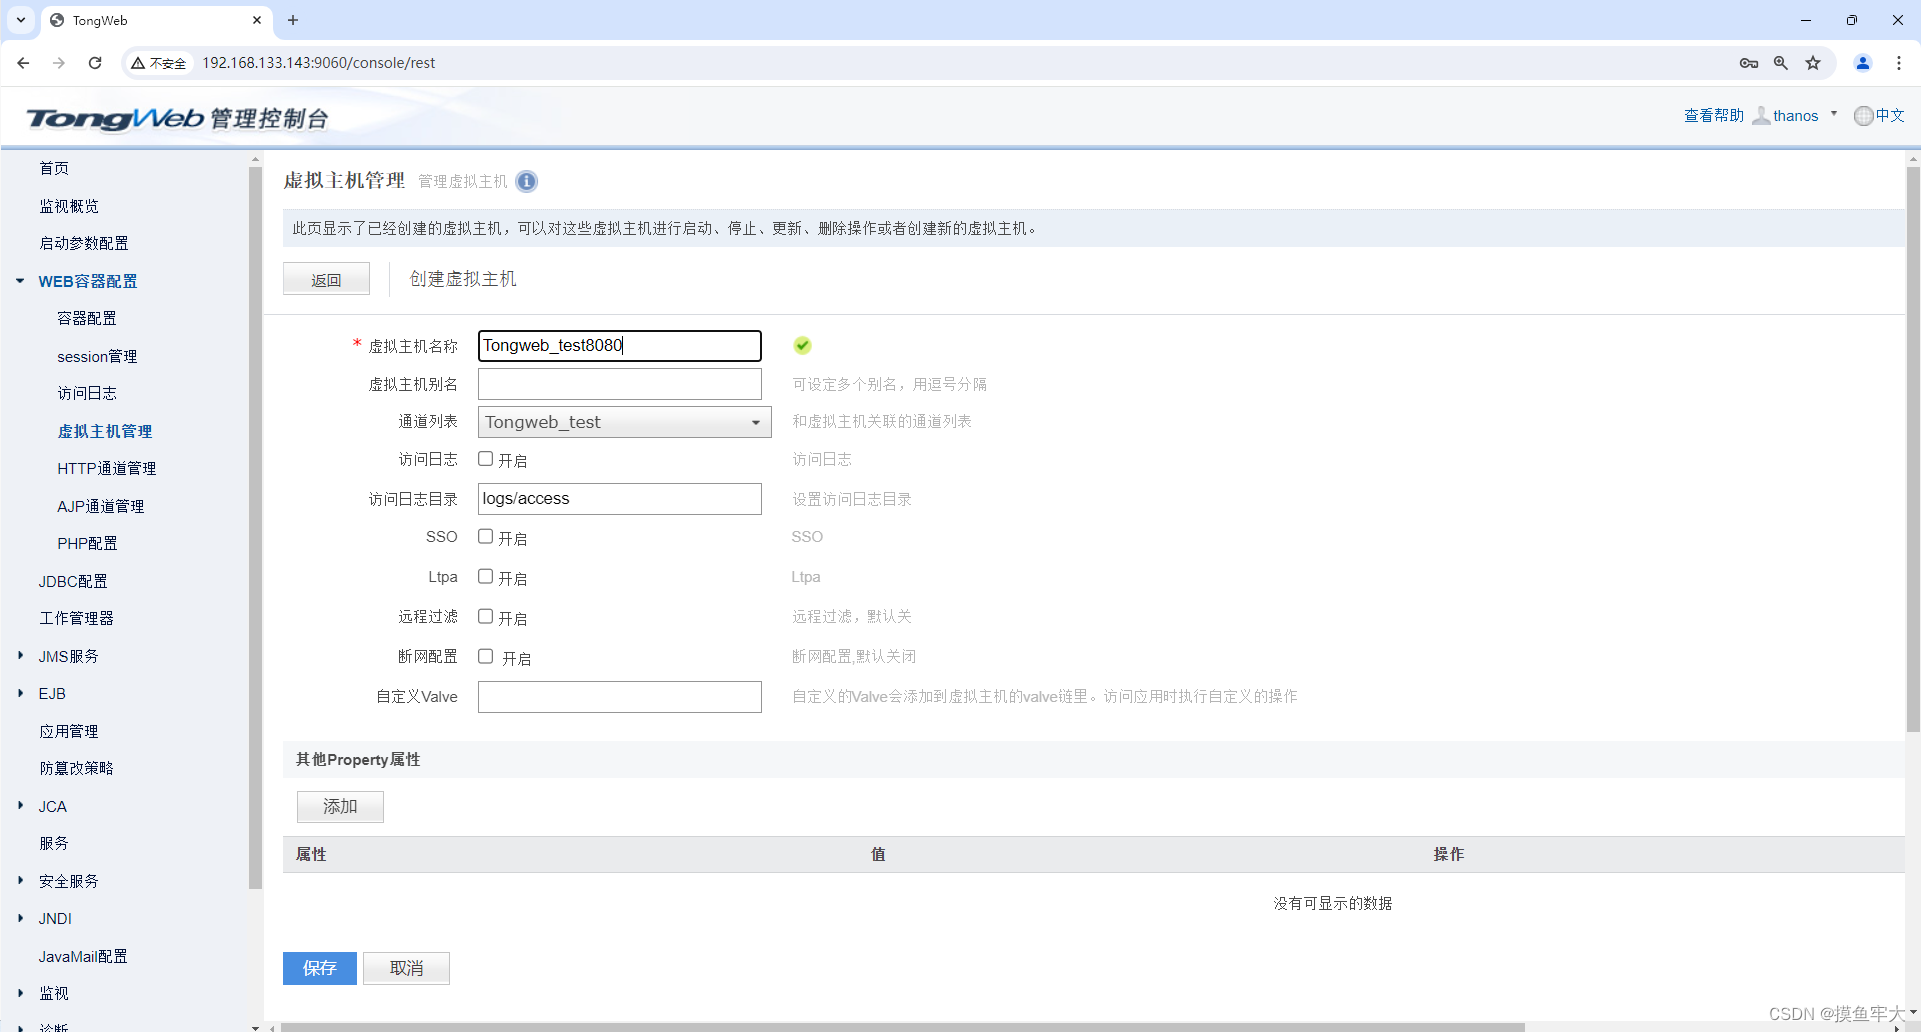Close the TongWeb browser tab
Viewport: 1921px width, 1032px height.
(257, 20)
